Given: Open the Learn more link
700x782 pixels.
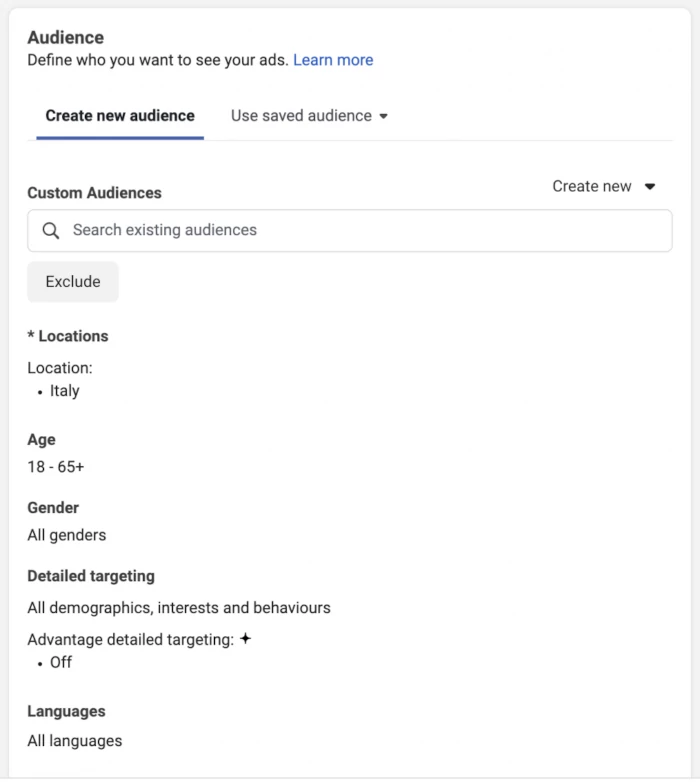Looking at the screenshot, I should (333, 60).
